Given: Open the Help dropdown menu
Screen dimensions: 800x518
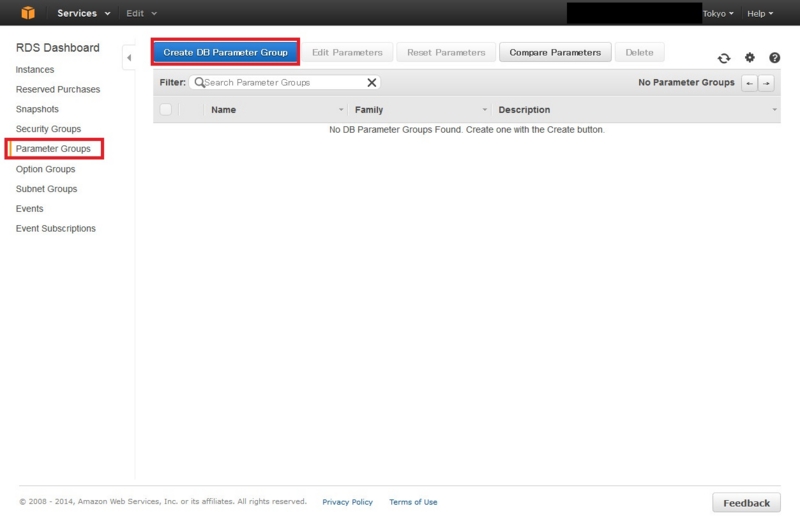Looking at the screenshot, I should (760, 14).
